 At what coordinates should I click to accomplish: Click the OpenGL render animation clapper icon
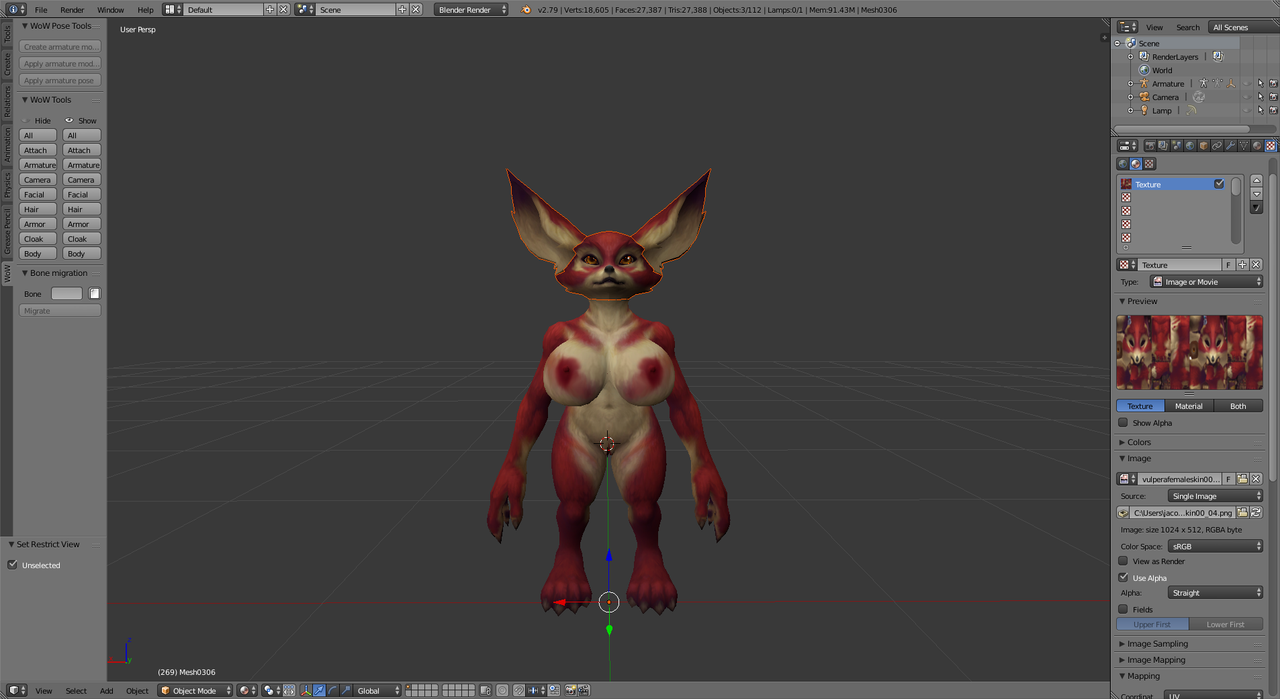[583, 691]
